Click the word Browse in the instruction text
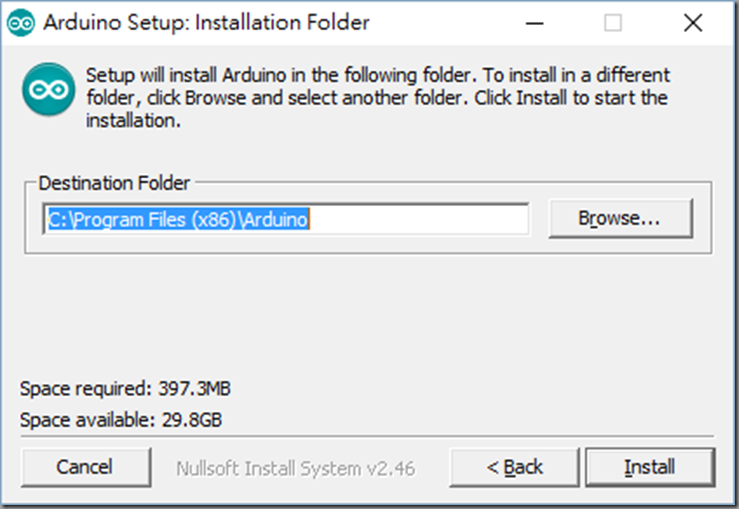 coord(215,98)
